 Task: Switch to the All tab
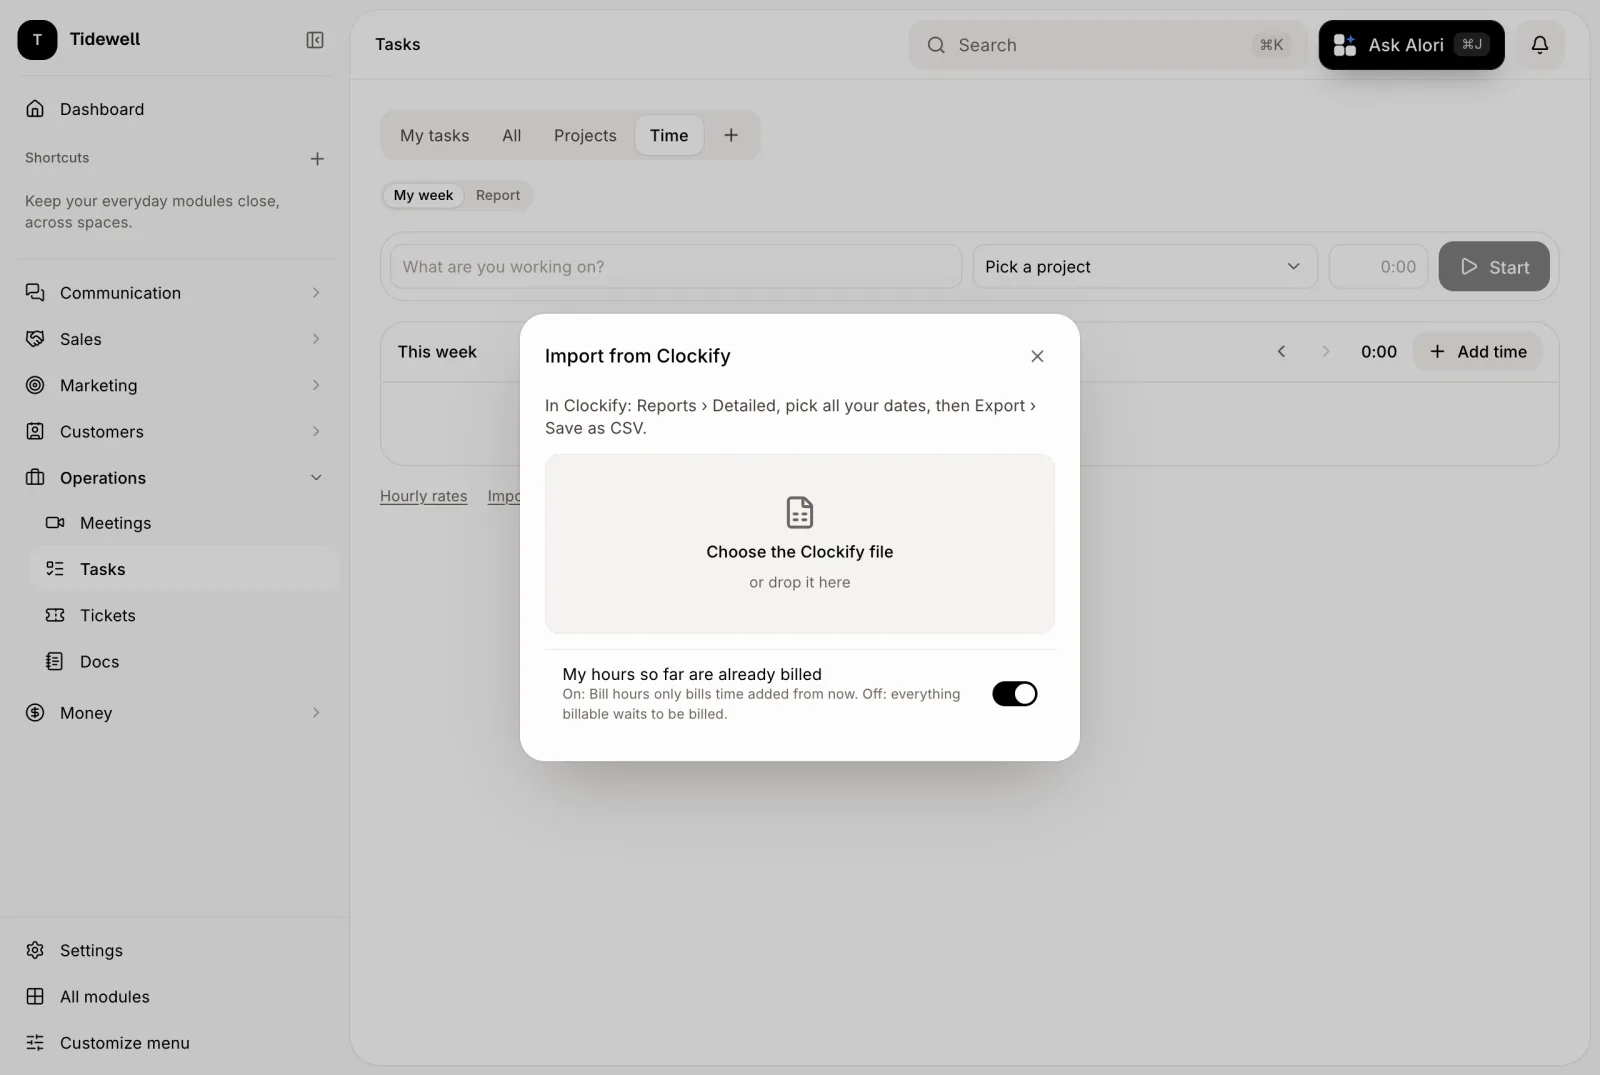point(511,135)
